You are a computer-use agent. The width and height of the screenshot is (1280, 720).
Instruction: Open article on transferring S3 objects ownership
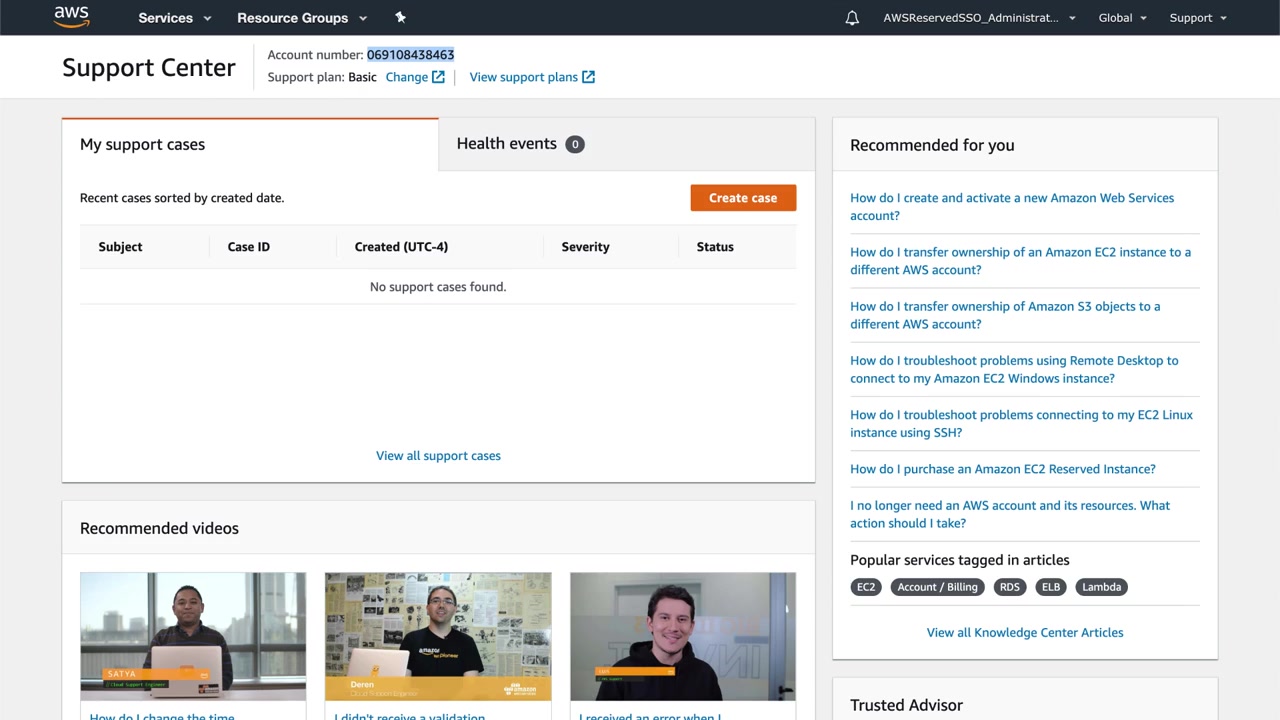(x=1005, y=315)
